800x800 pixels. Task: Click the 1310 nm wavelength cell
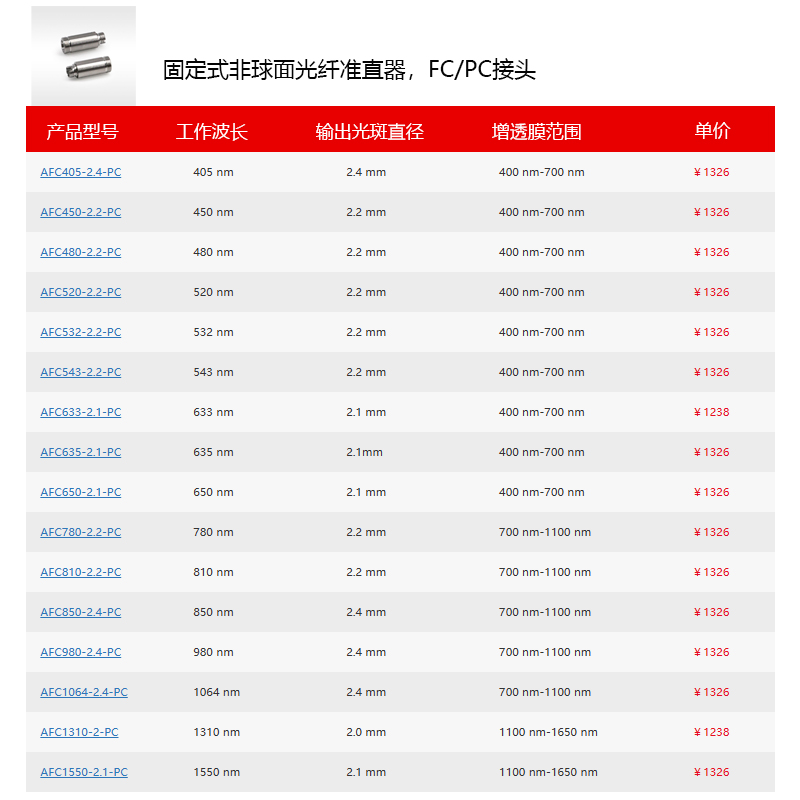216,732
